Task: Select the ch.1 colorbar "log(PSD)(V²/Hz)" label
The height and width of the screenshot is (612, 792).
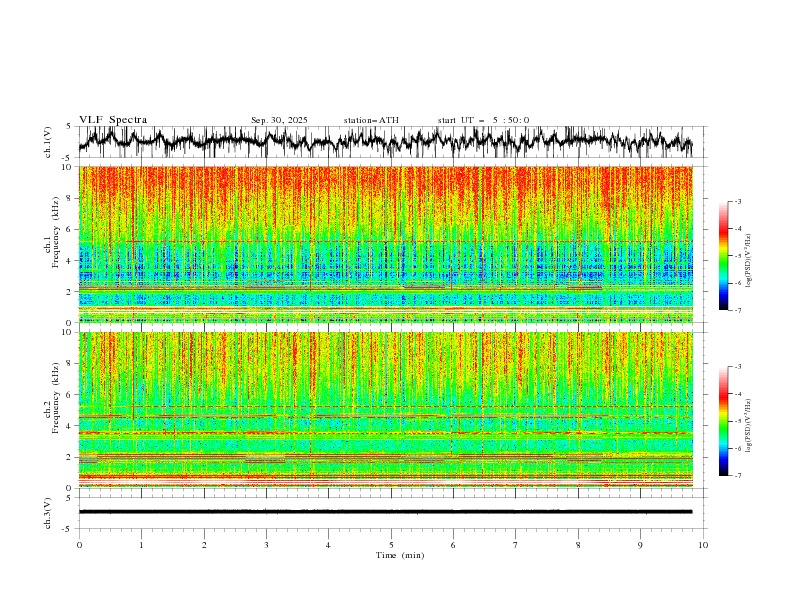Action: [749, 261]
